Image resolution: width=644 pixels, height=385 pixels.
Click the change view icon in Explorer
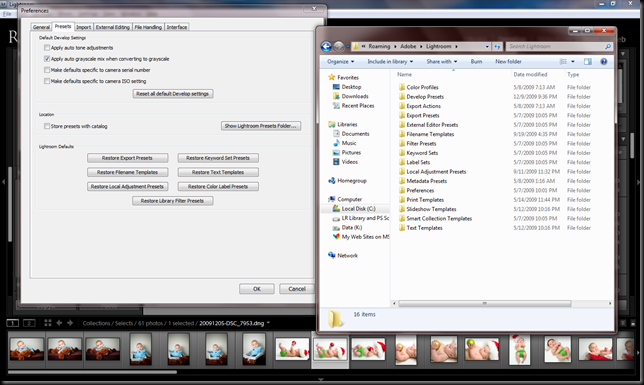click(x=564, y=62)
